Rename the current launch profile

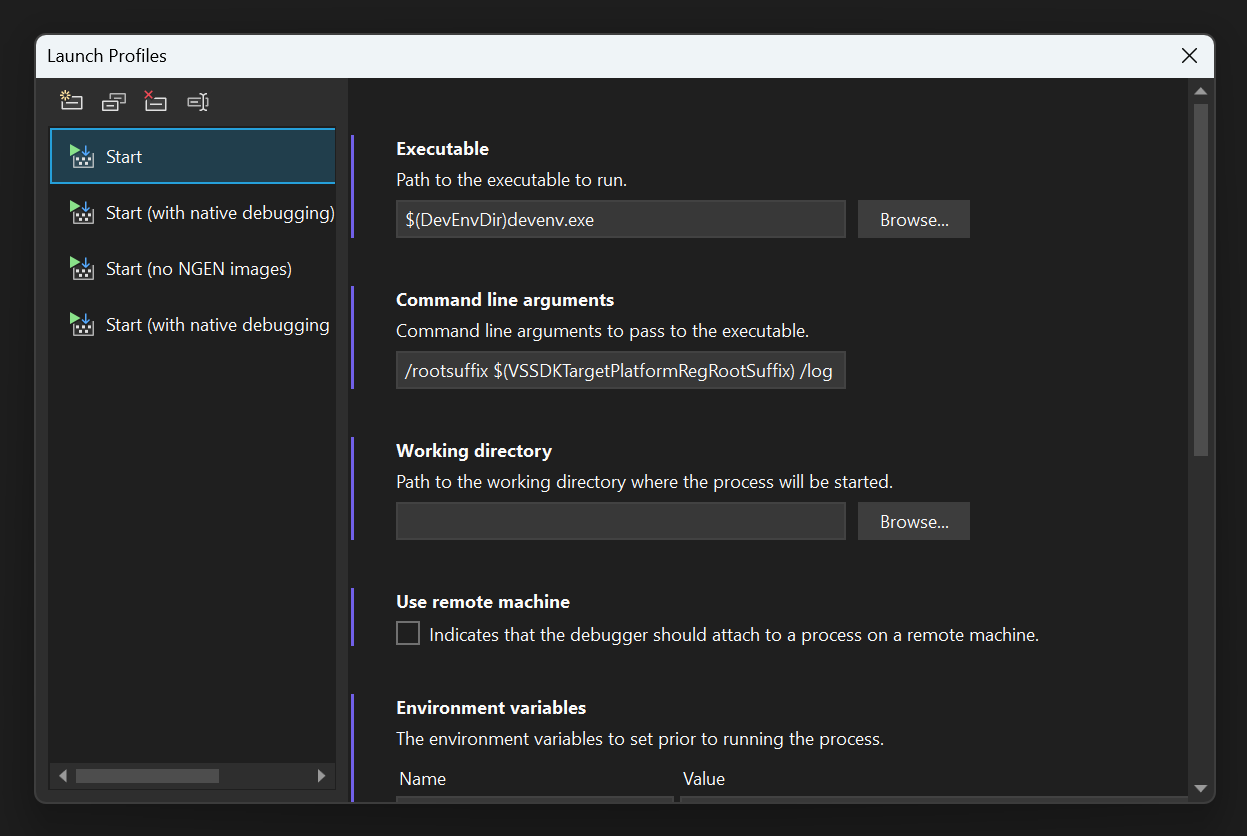[x=197, y=101]
